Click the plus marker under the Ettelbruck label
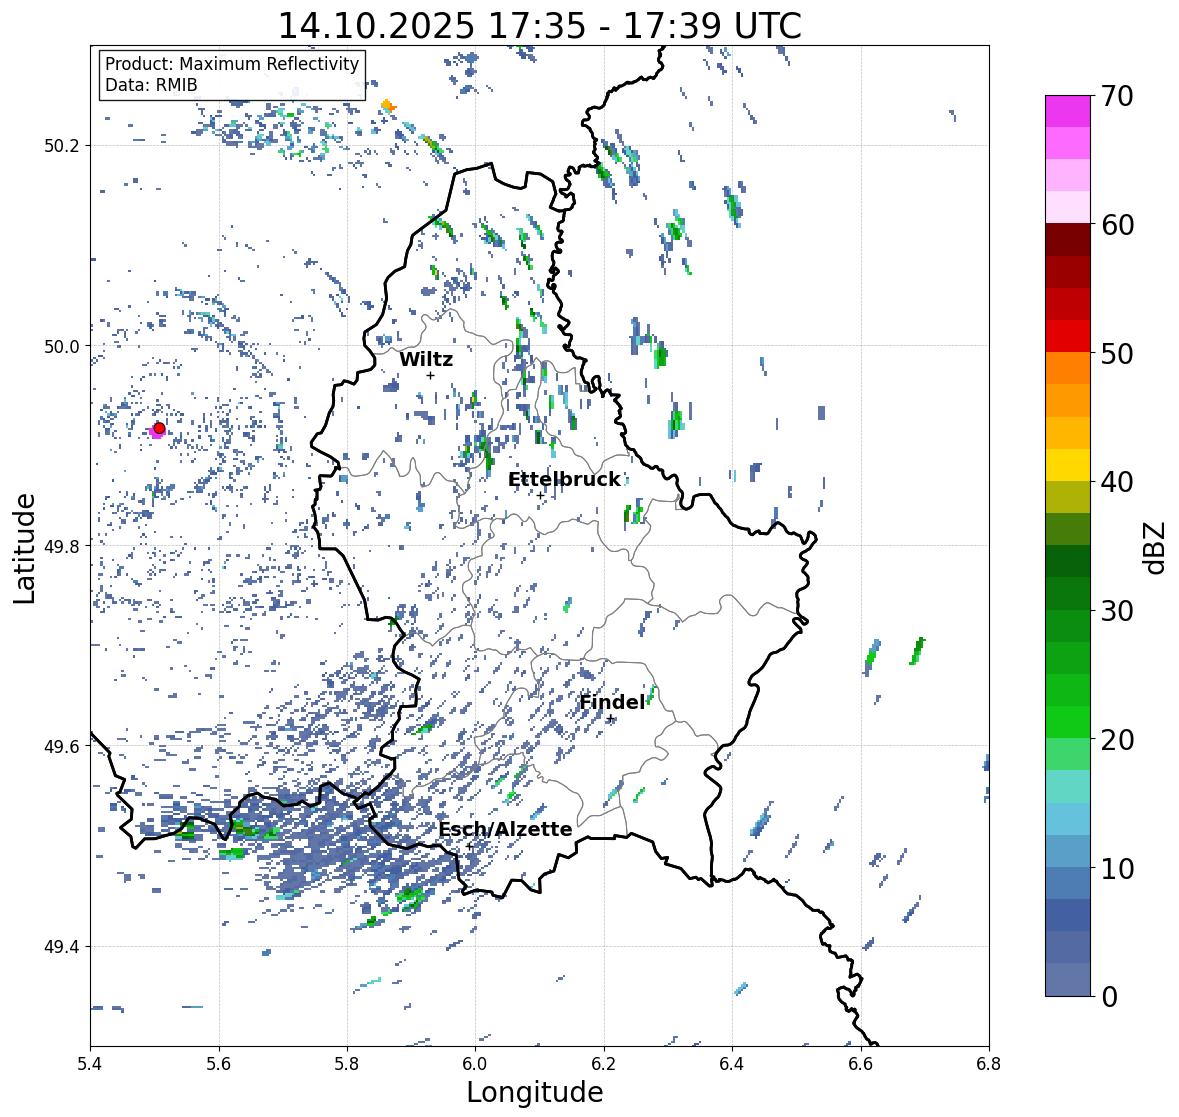Image resolution: width=1179 pixels, height=1117 pixels. [540, 495]
